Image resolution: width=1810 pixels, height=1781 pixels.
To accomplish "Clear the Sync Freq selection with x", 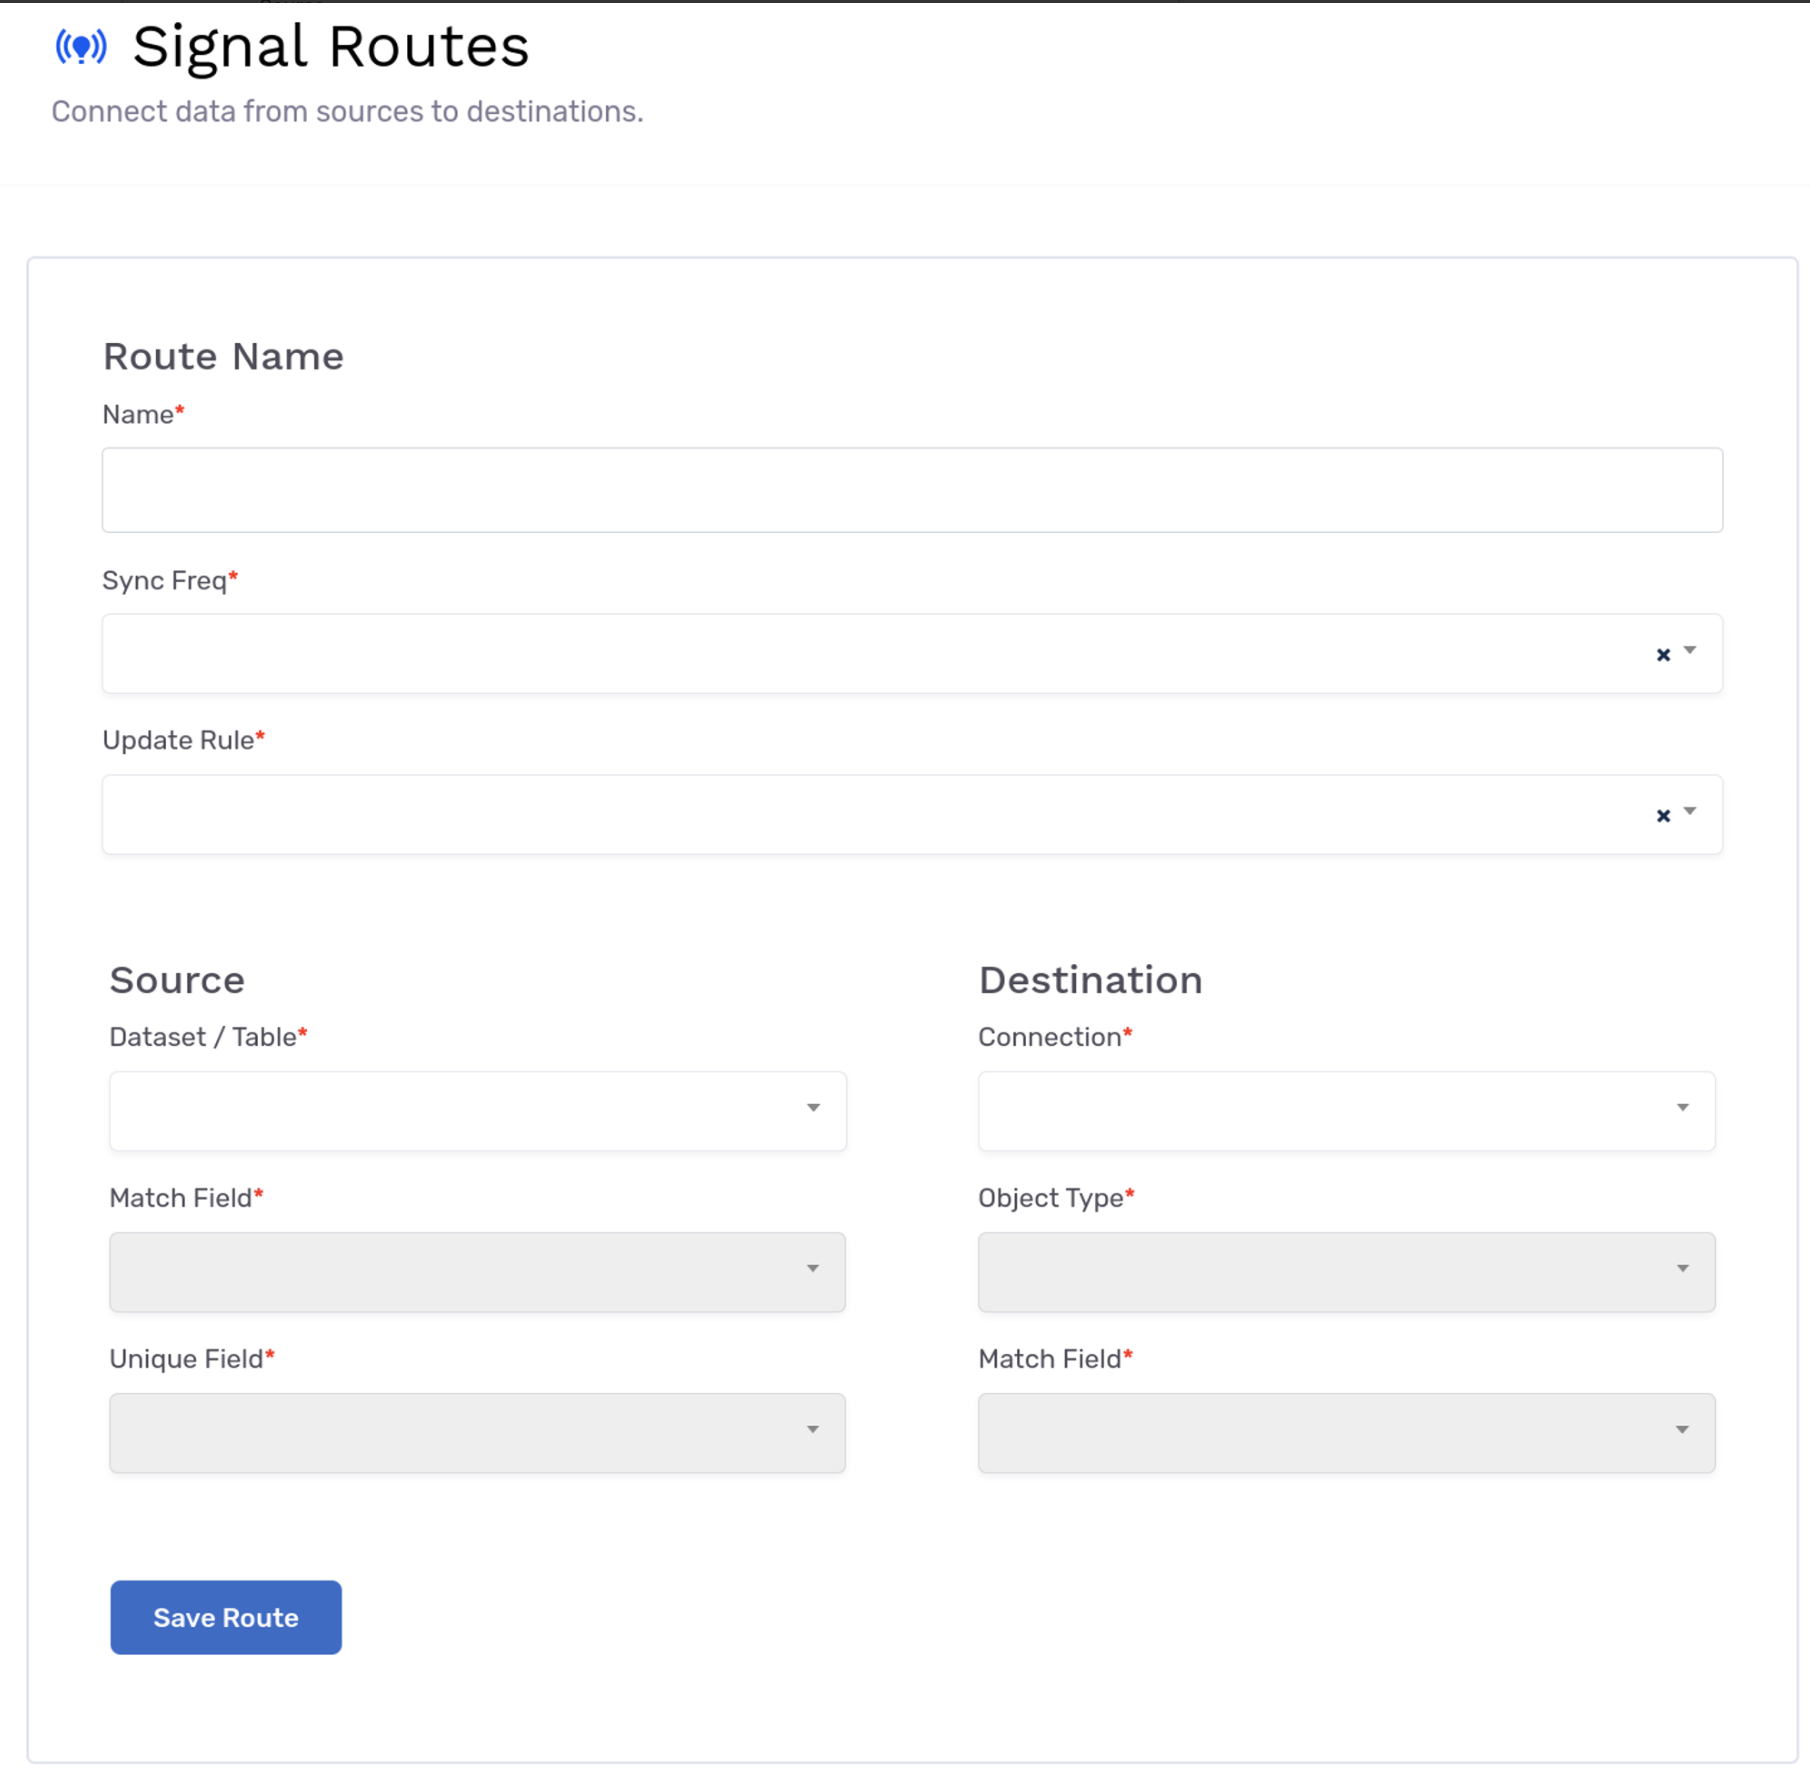I will (x=1663, y=655).
